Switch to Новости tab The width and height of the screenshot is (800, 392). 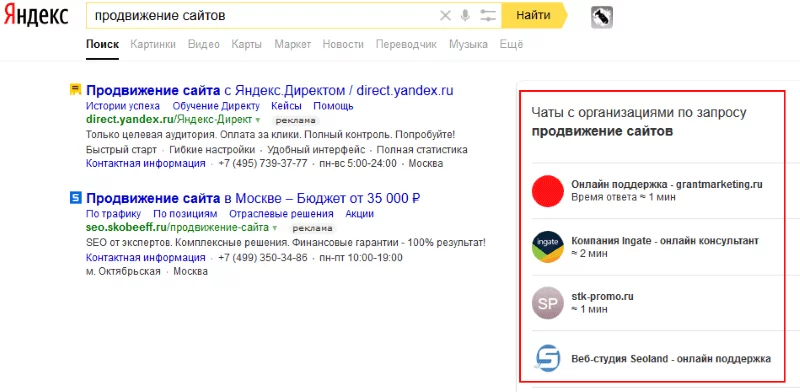coord(343,44)
